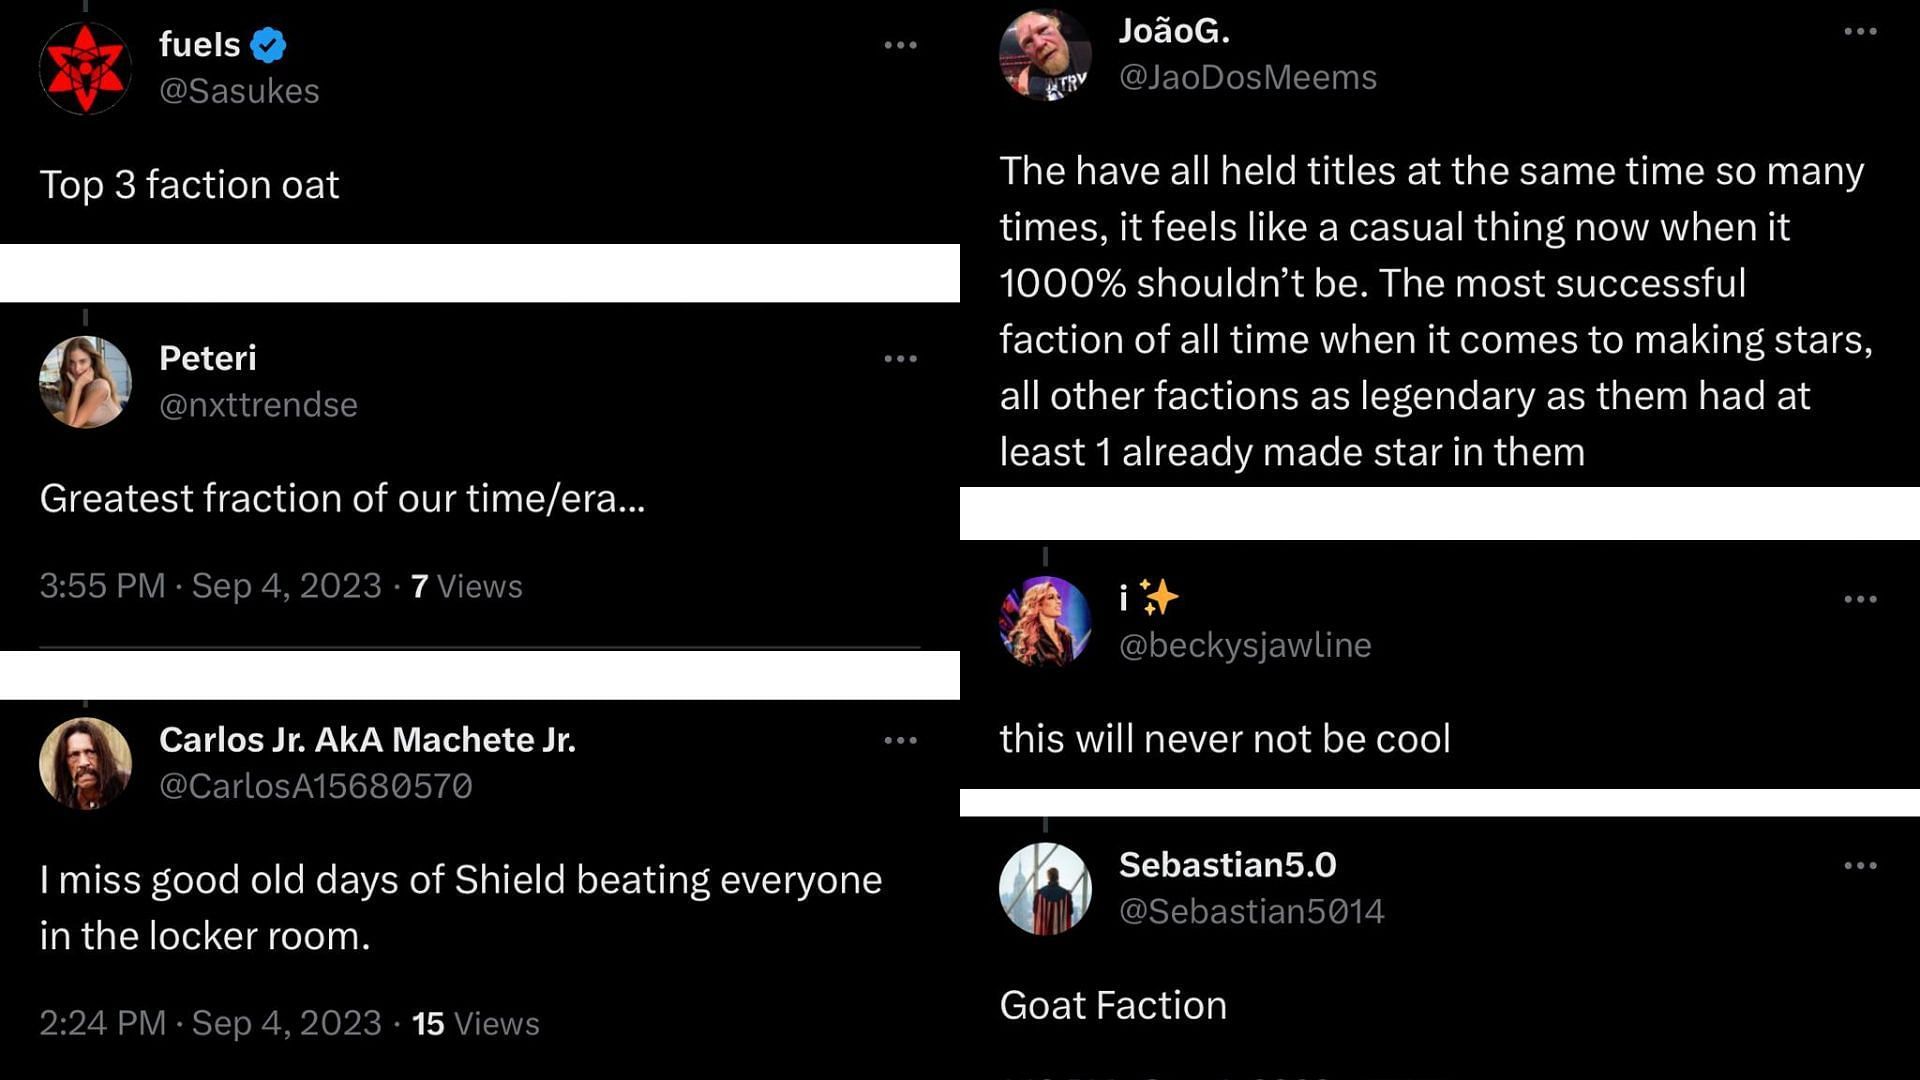Open more options on Peteri's tweet
Image resolution: width=1920 pixels, height=1080 pixels.
[x=900, y=358]
